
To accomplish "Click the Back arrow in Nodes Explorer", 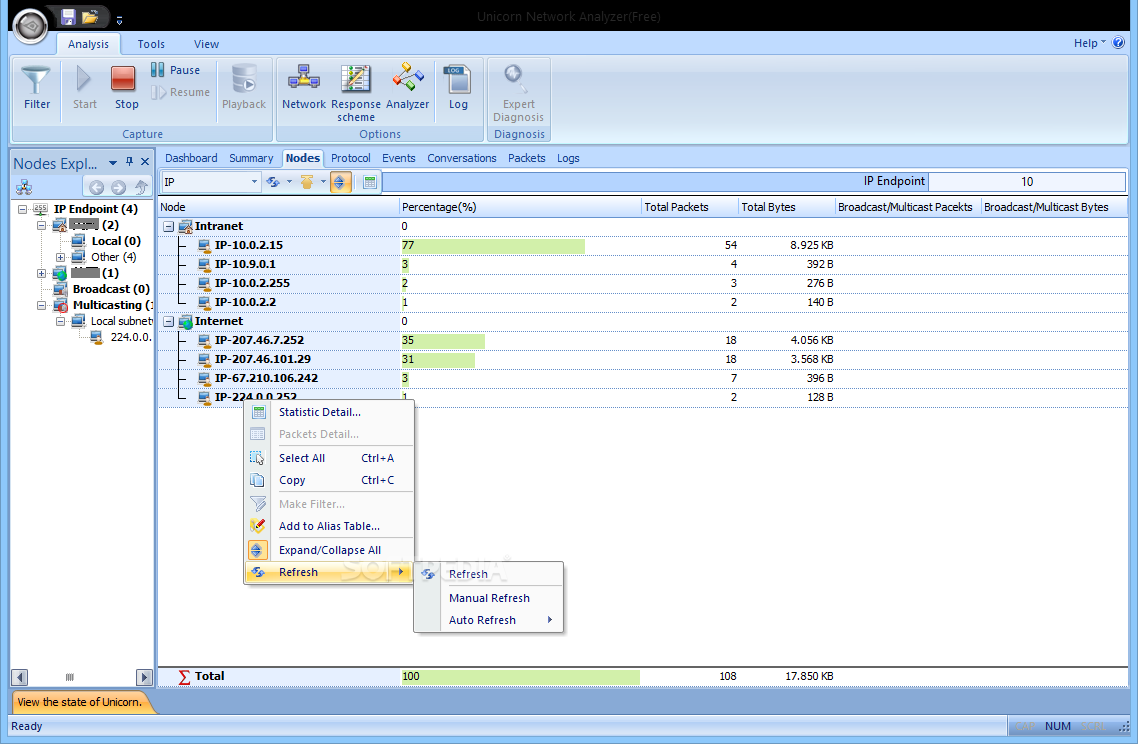I will (x=96, y=187).
